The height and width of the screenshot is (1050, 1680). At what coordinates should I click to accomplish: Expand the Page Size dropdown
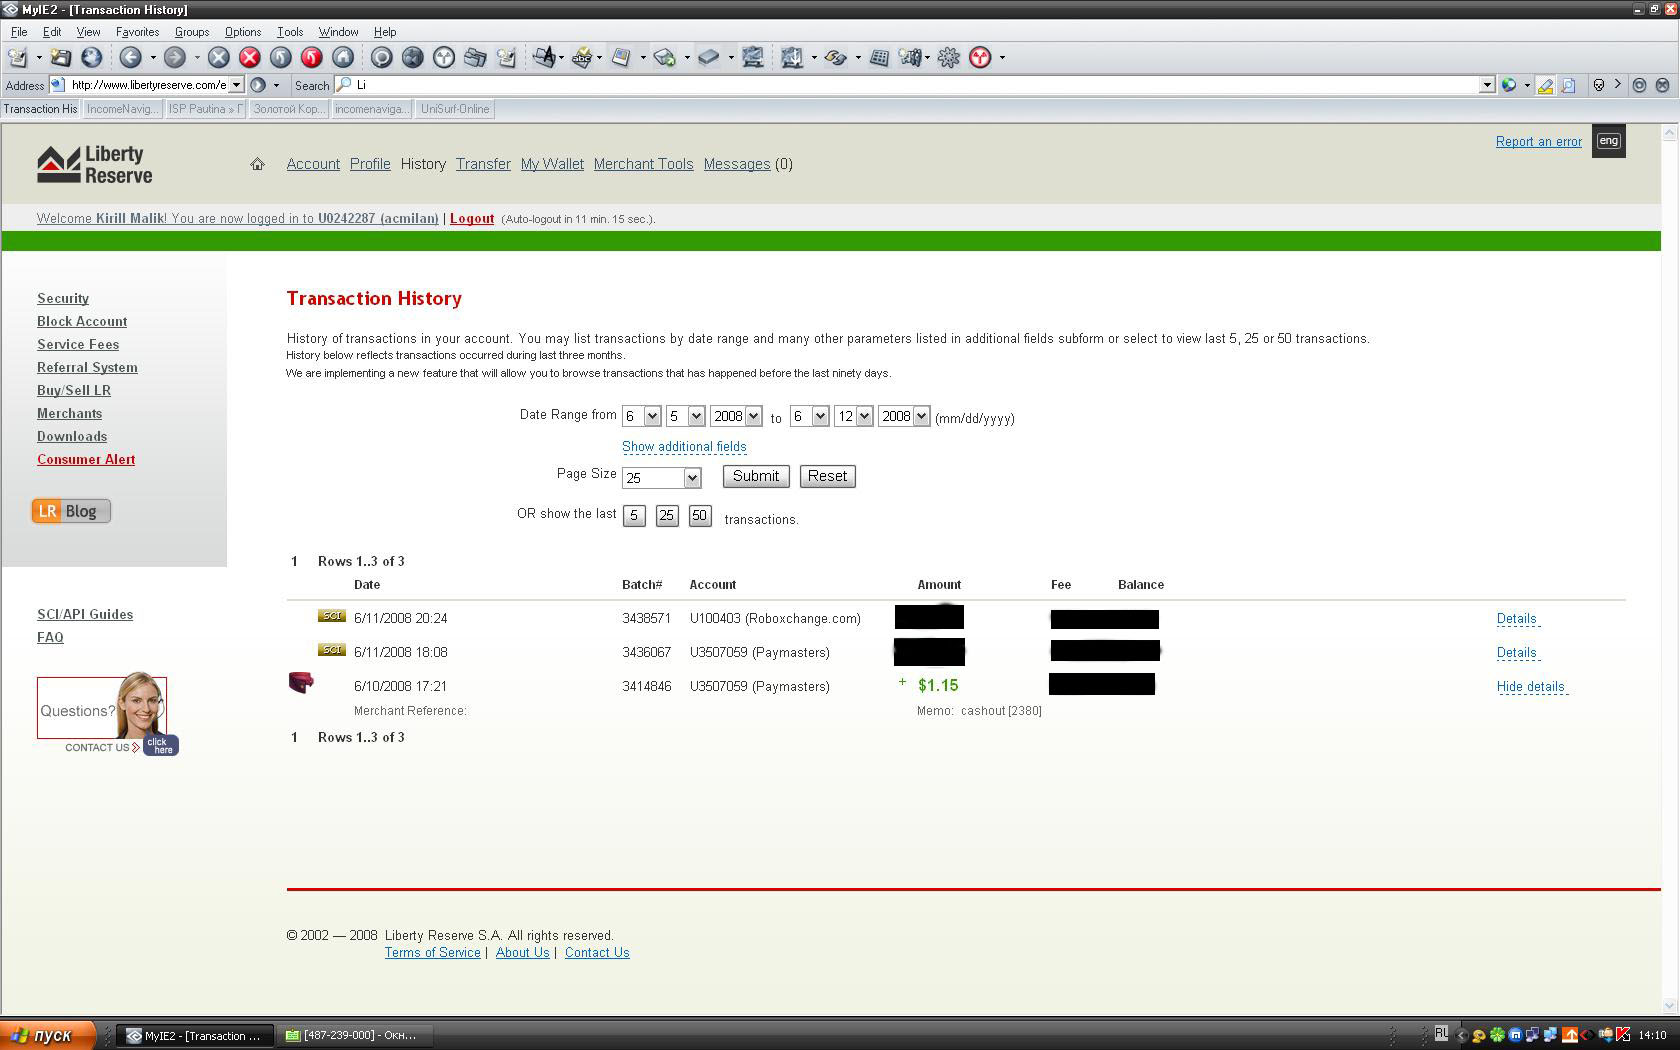point(691,478)
